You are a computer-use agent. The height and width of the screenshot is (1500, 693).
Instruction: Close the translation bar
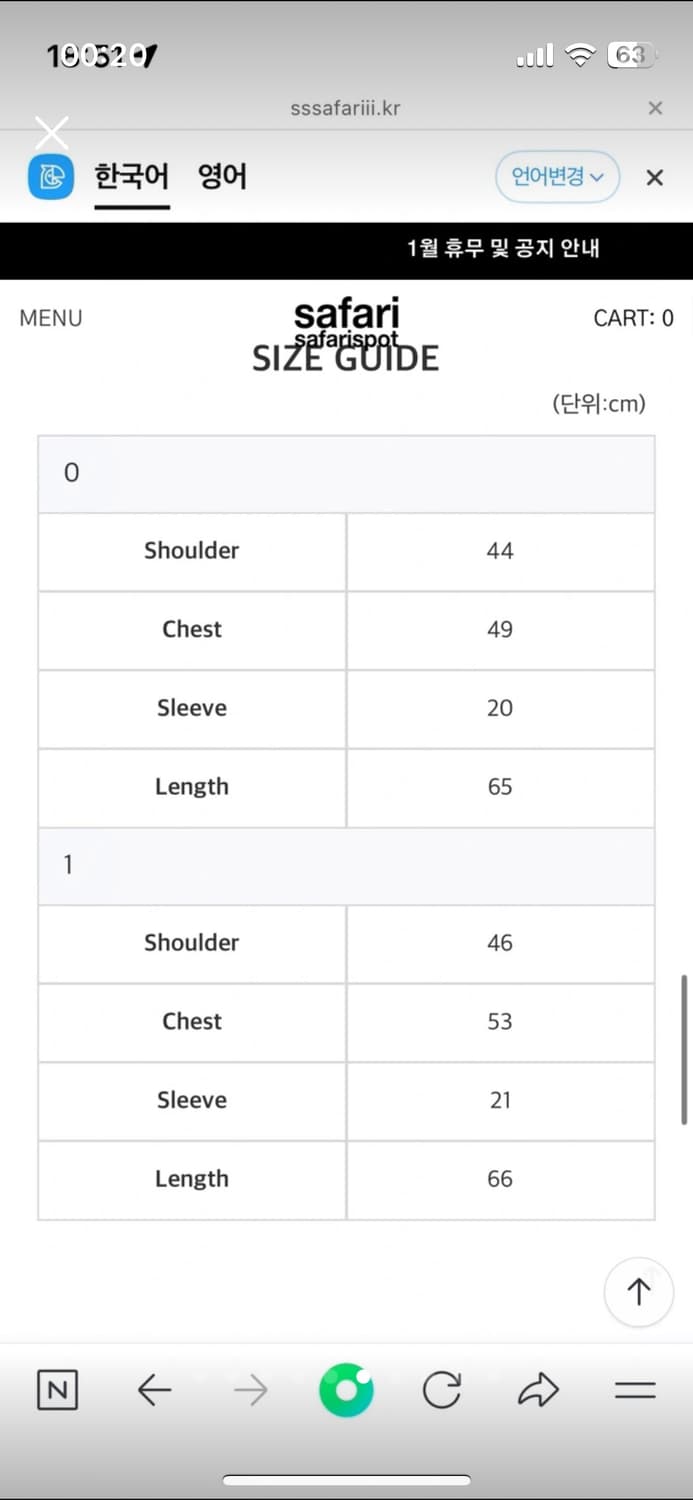click(655, 178)
